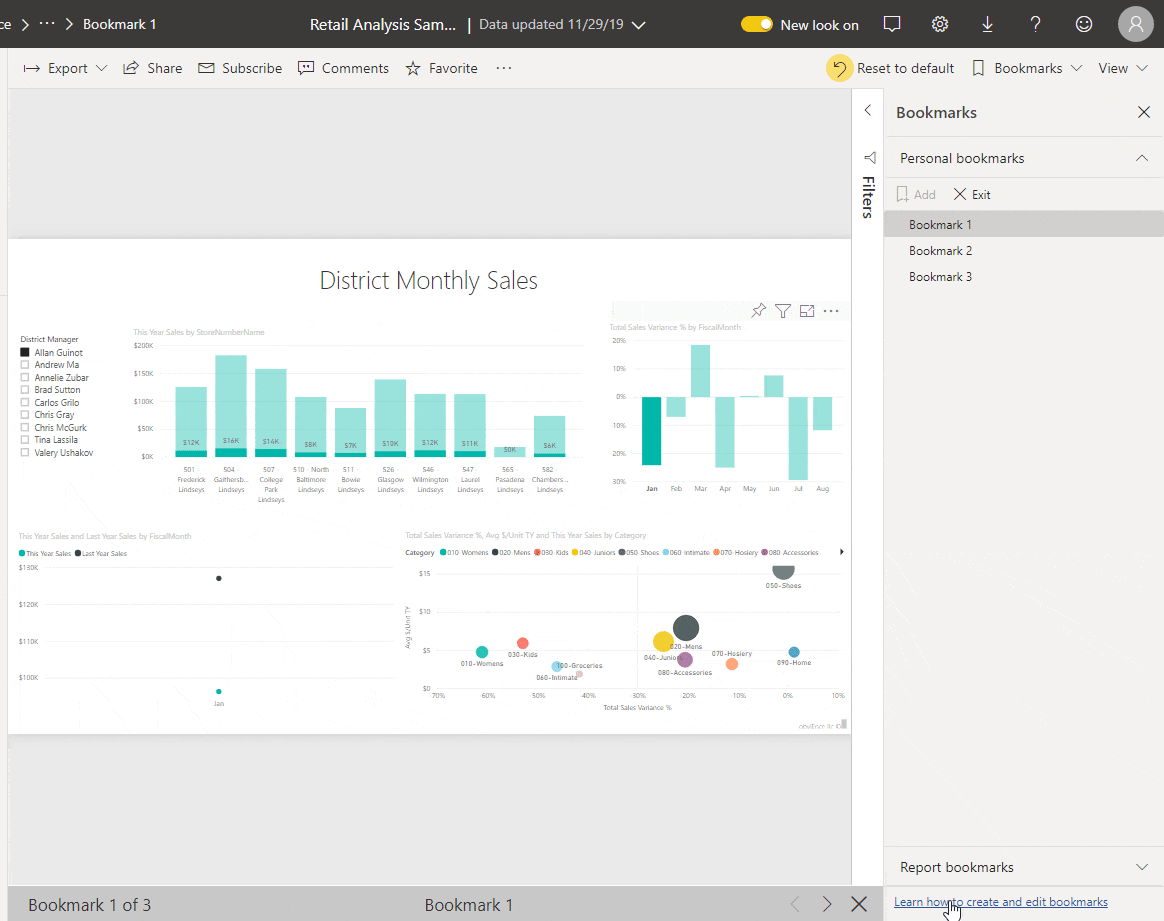Open Power BI settings gear icon
The height and width of the screenshot is (921, 1164).
pyautogui.click(x=939, y=24)
